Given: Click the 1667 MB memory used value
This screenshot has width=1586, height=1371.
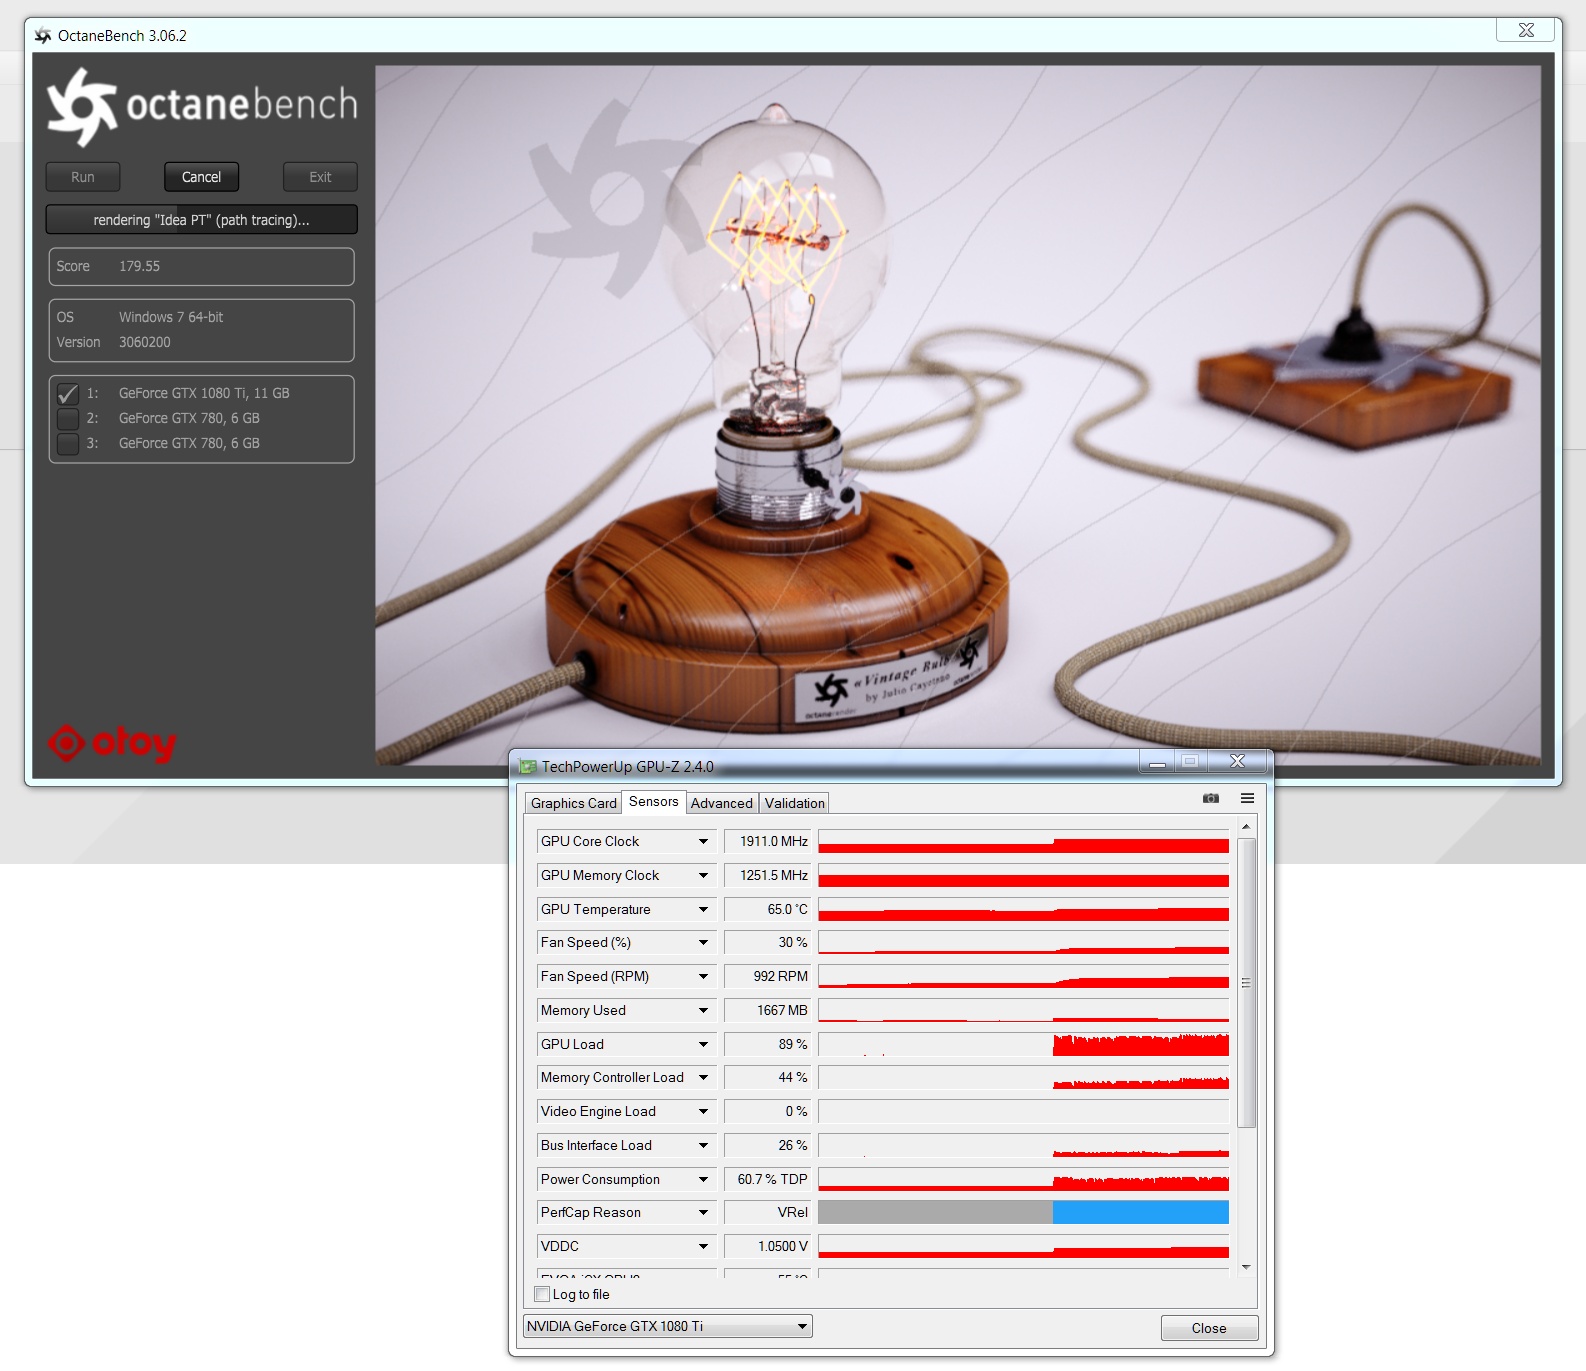Looking at the screenshot, I should pyautogui.click(x=768, y=1011).
